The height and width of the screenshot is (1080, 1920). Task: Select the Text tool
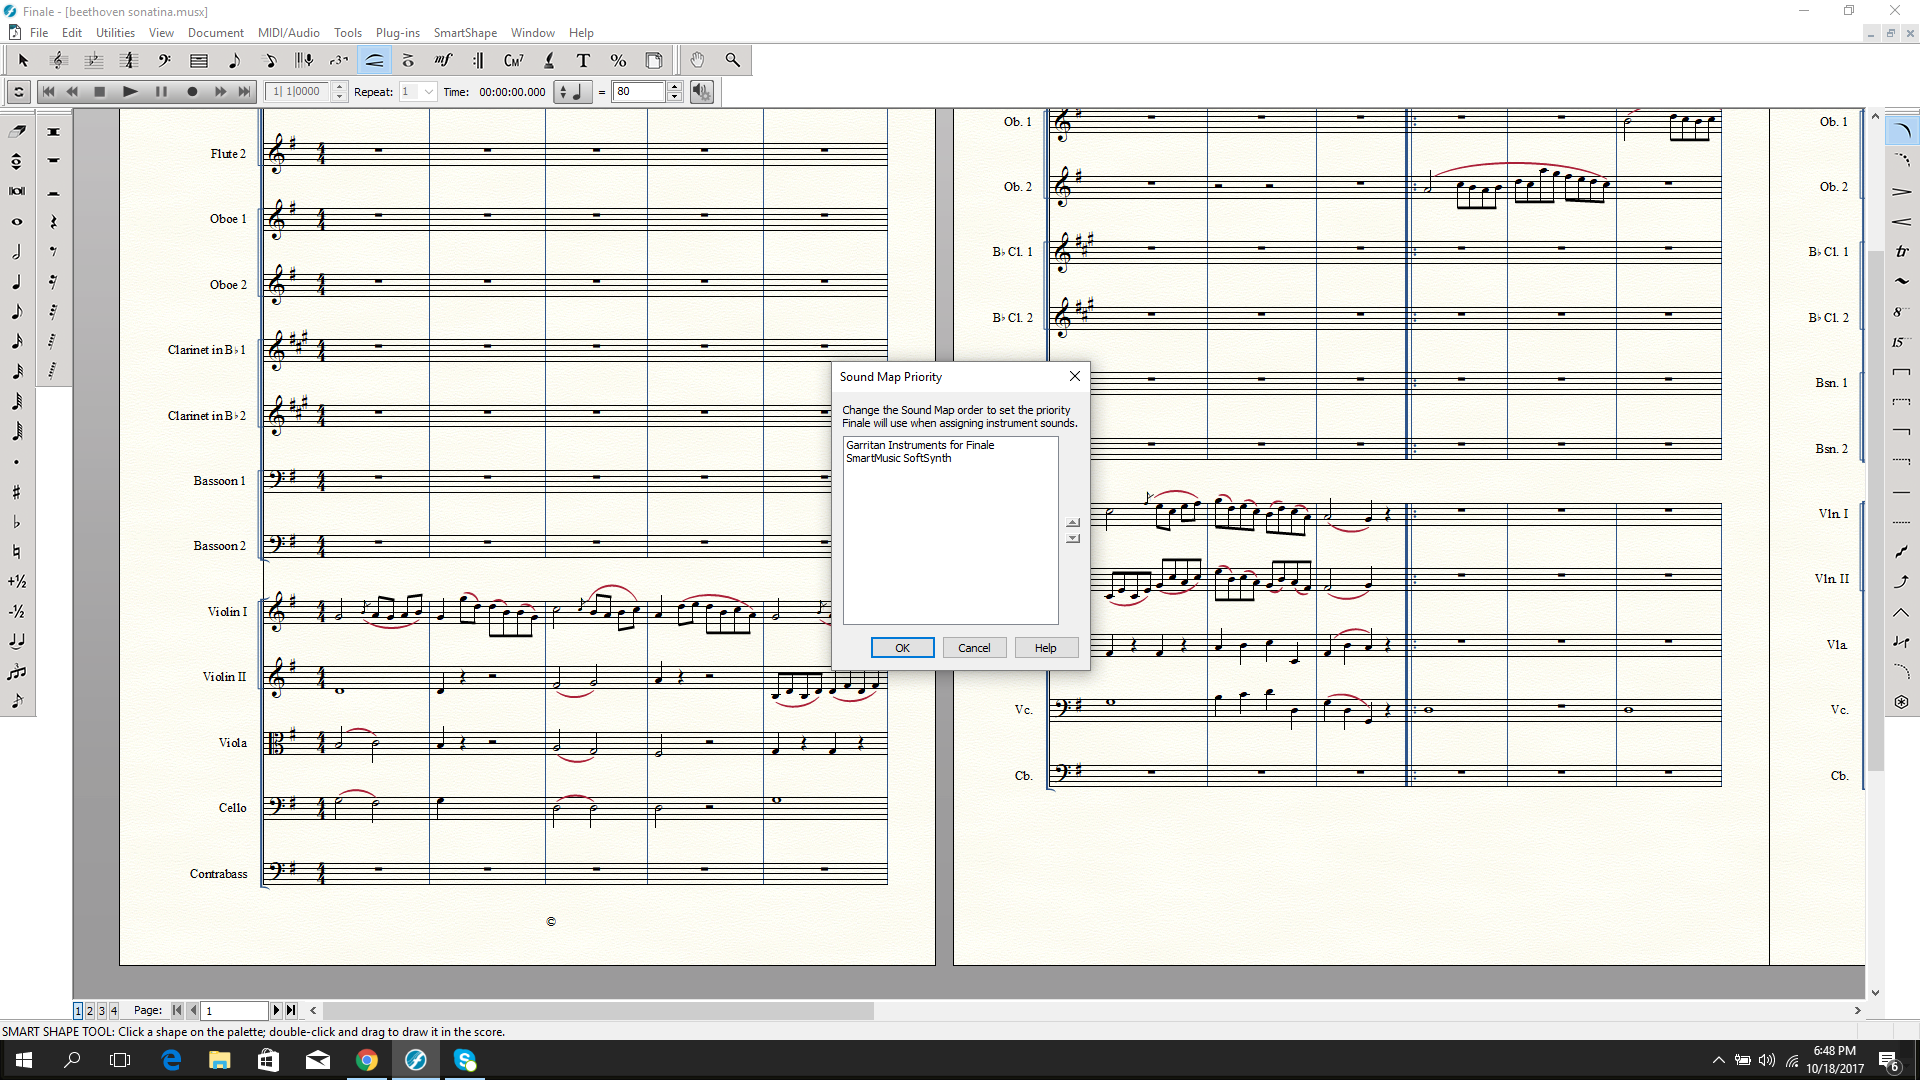coord(583,61)
